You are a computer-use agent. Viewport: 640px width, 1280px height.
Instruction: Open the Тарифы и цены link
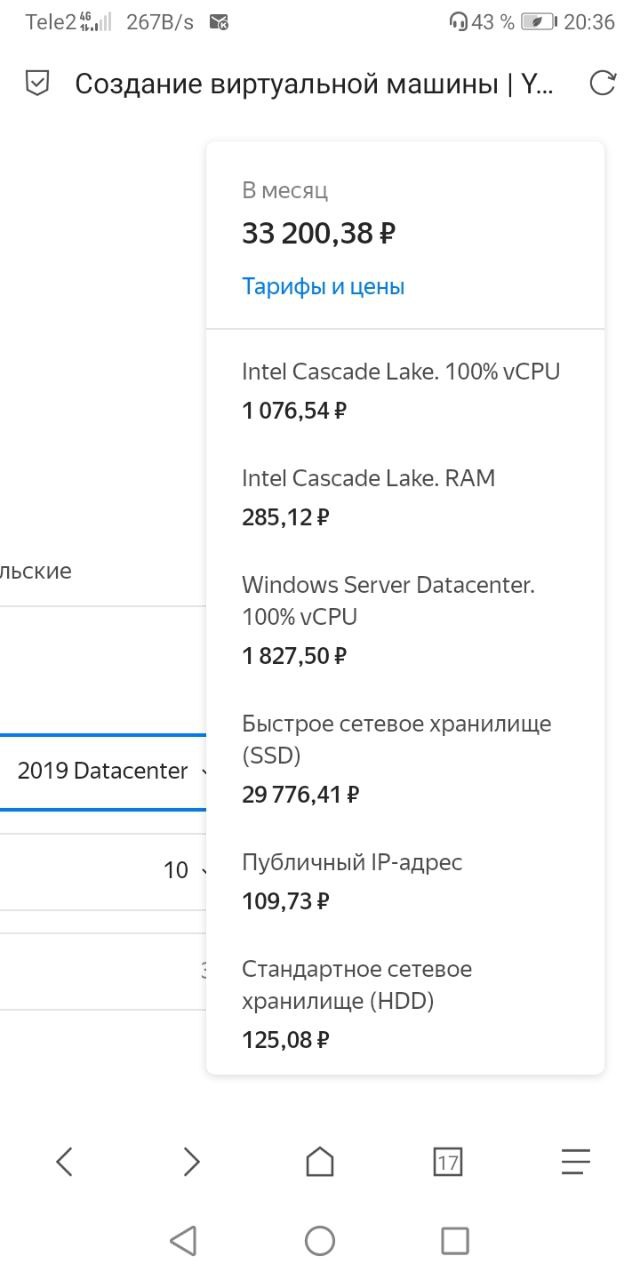[323, 287]
